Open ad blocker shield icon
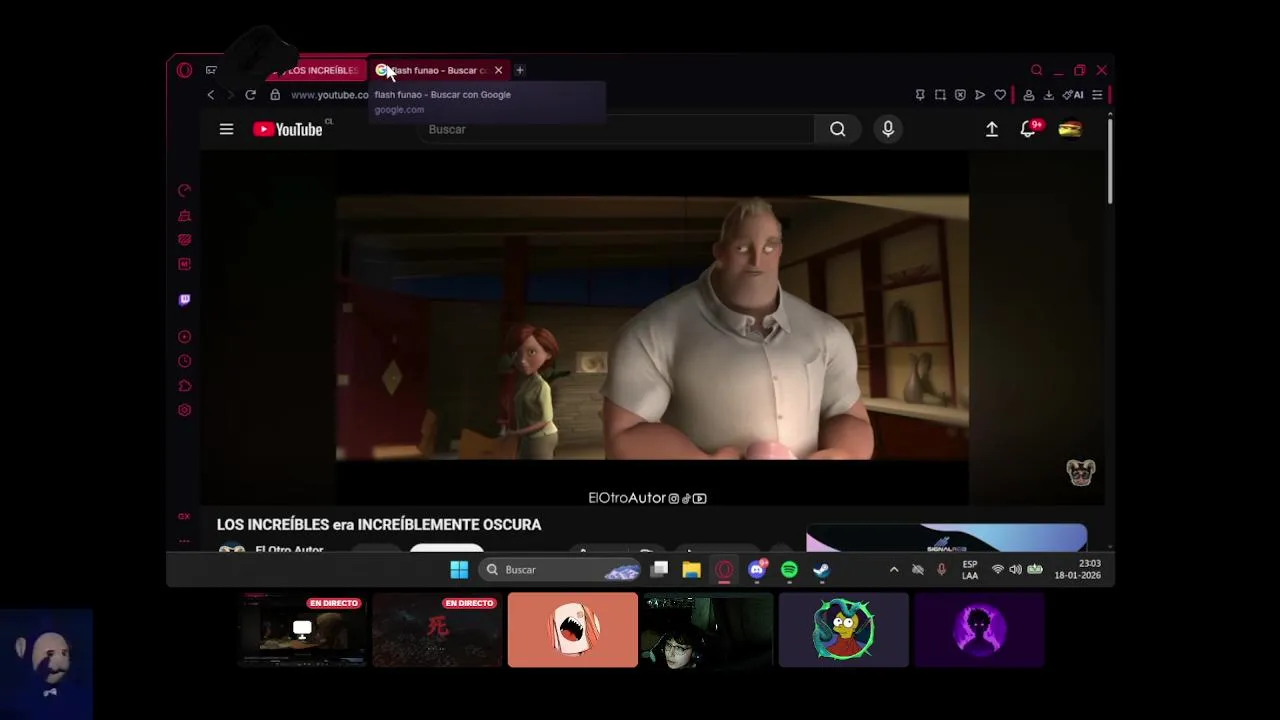Screen dimensions: 1280x720 click(x=960, y=95)
